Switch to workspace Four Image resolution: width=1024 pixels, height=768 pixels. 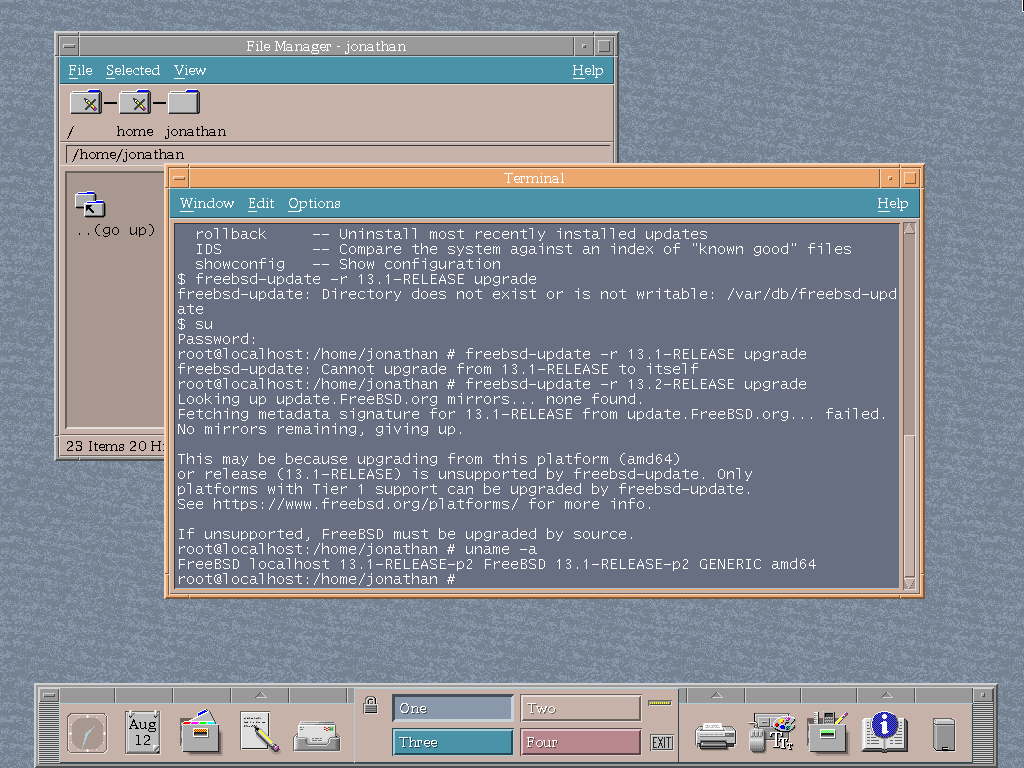580,742
